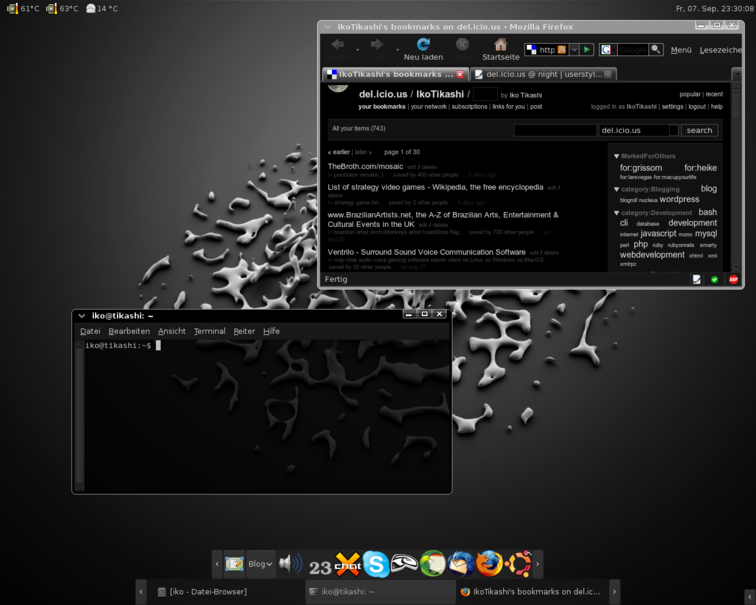
Task: Open Firefox from the bottom dock
Action: pos(489,564)
